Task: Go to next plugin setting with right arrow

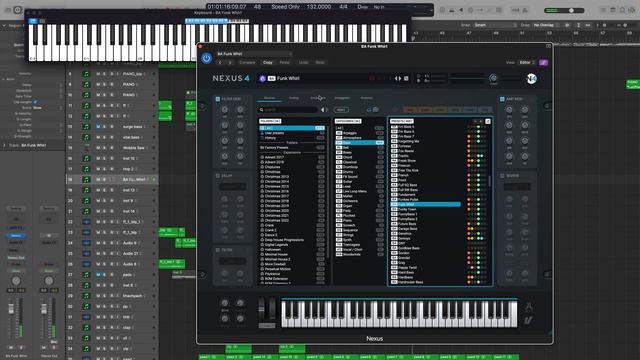Action: pyautogui.click(x=230, y=62)
